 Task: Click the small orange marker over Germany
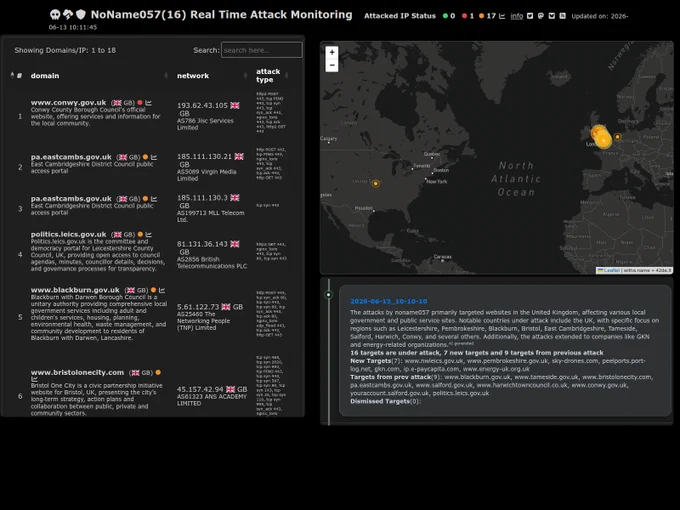(x=617, y=137)
